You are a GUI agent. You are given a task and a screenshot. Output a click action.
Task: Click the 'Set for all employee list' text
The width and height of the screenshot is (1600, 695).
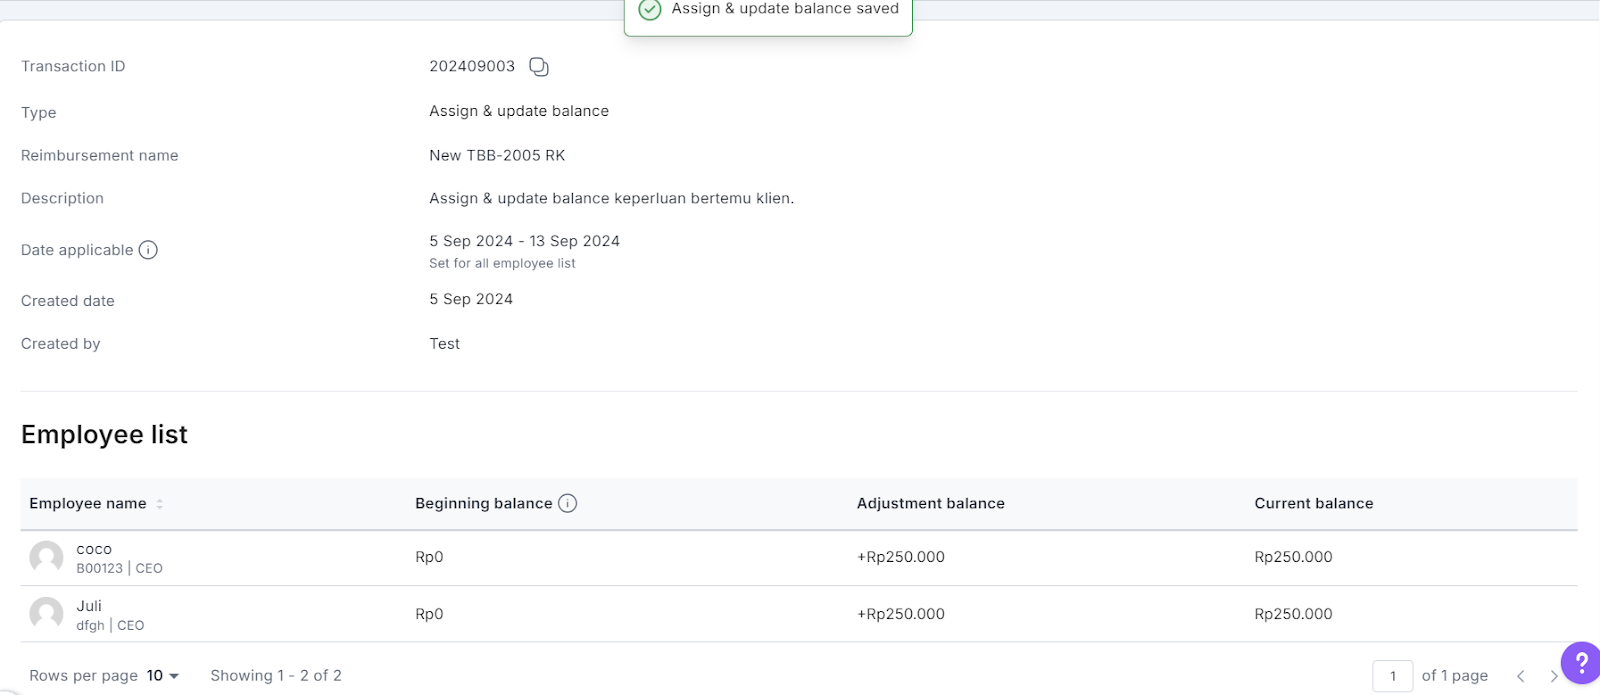pos(502,264)
